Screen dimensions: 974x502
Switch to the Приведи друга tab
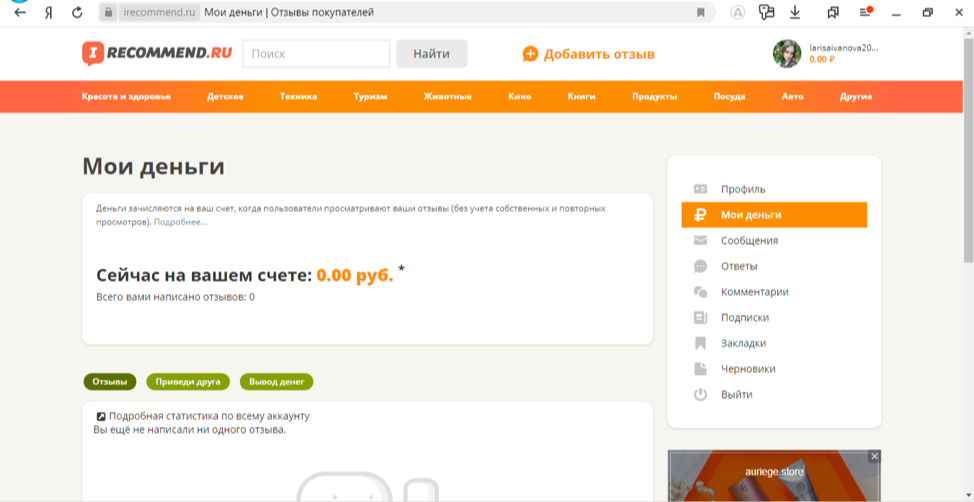coord(188,382)
